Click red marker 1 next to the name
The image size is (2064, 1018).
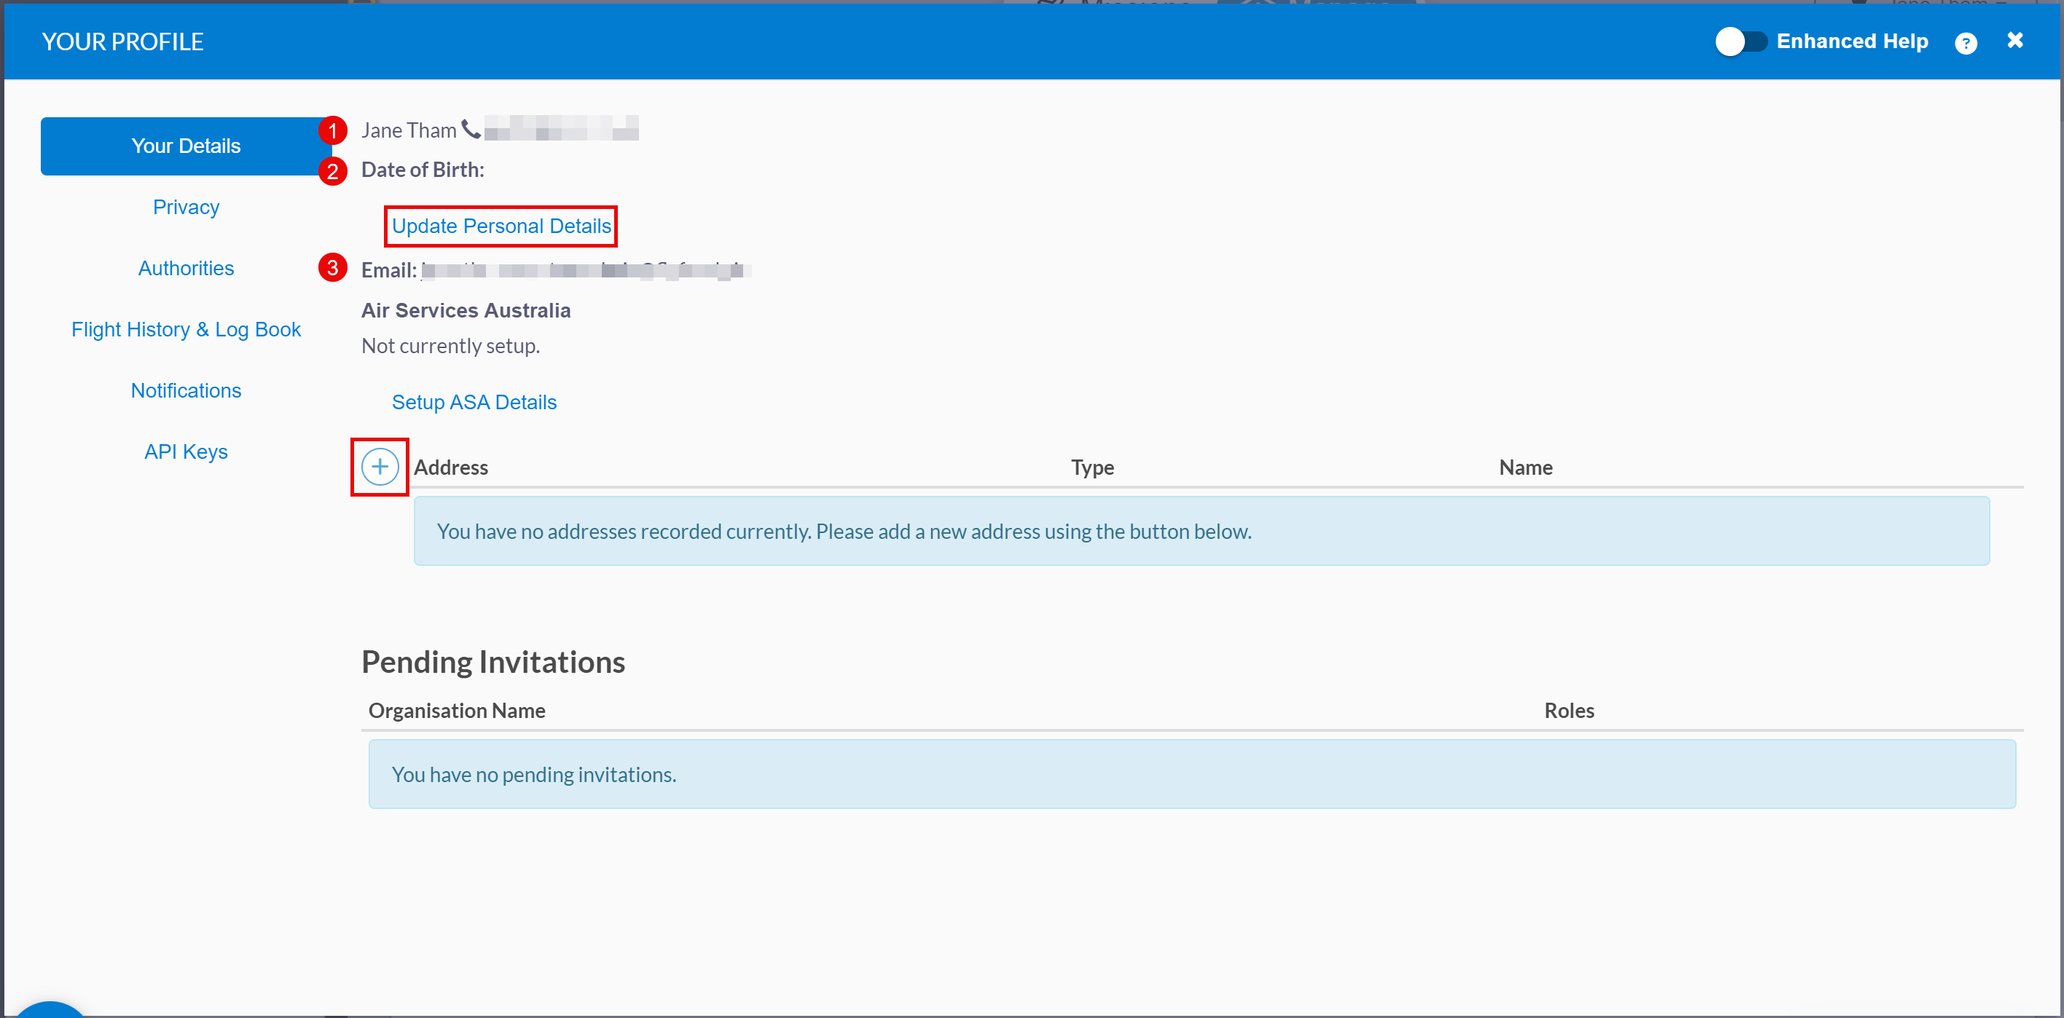click(x=333, y=129)
